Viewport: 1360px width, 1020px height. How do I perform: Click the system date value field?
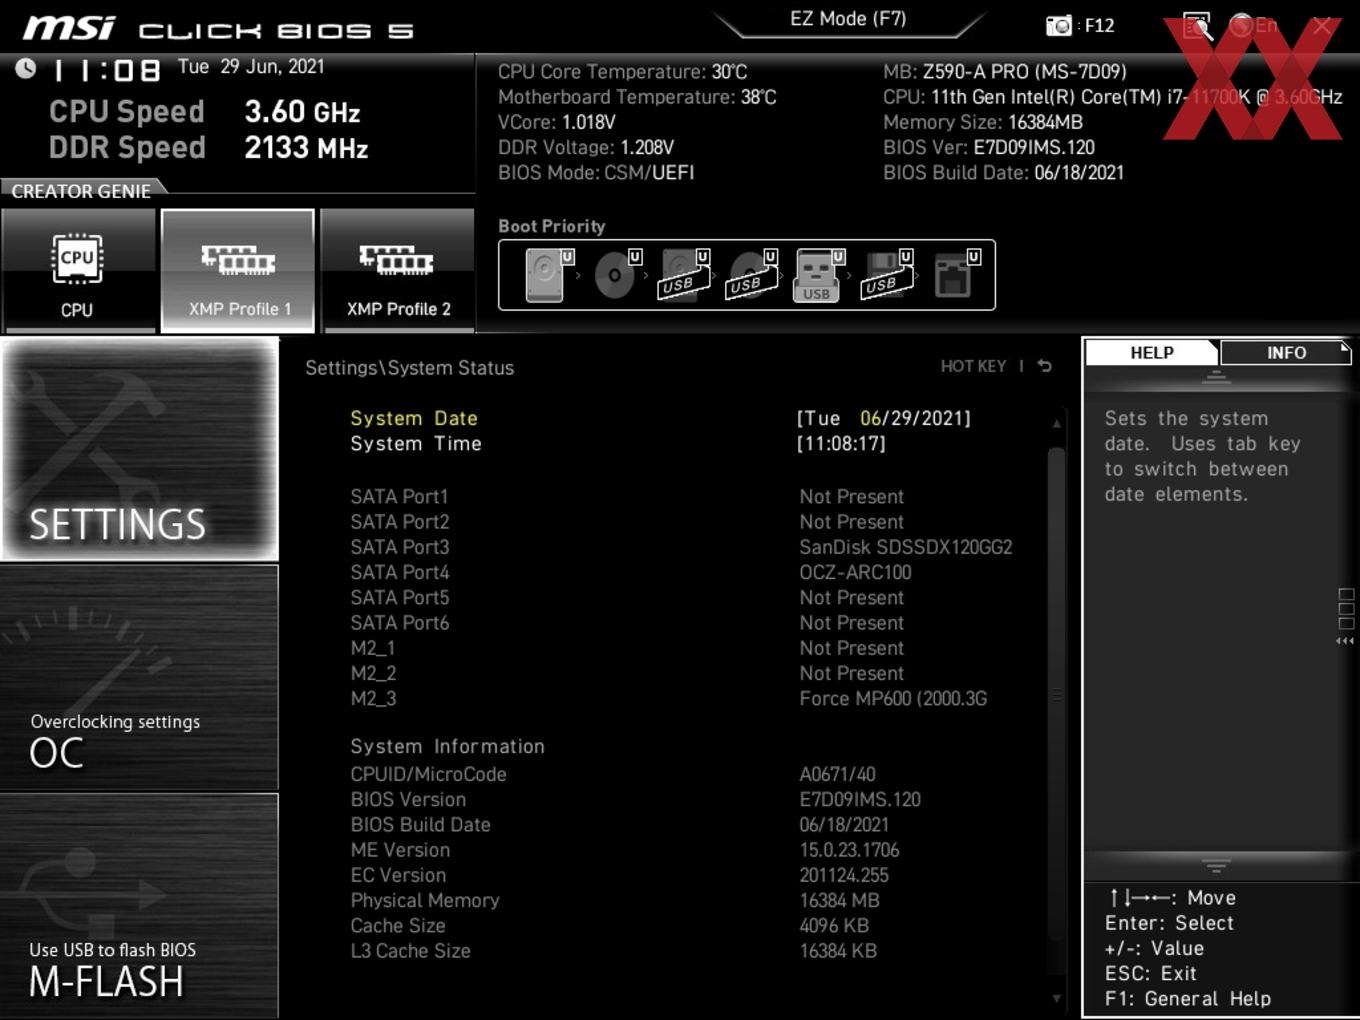pos(884,418)
